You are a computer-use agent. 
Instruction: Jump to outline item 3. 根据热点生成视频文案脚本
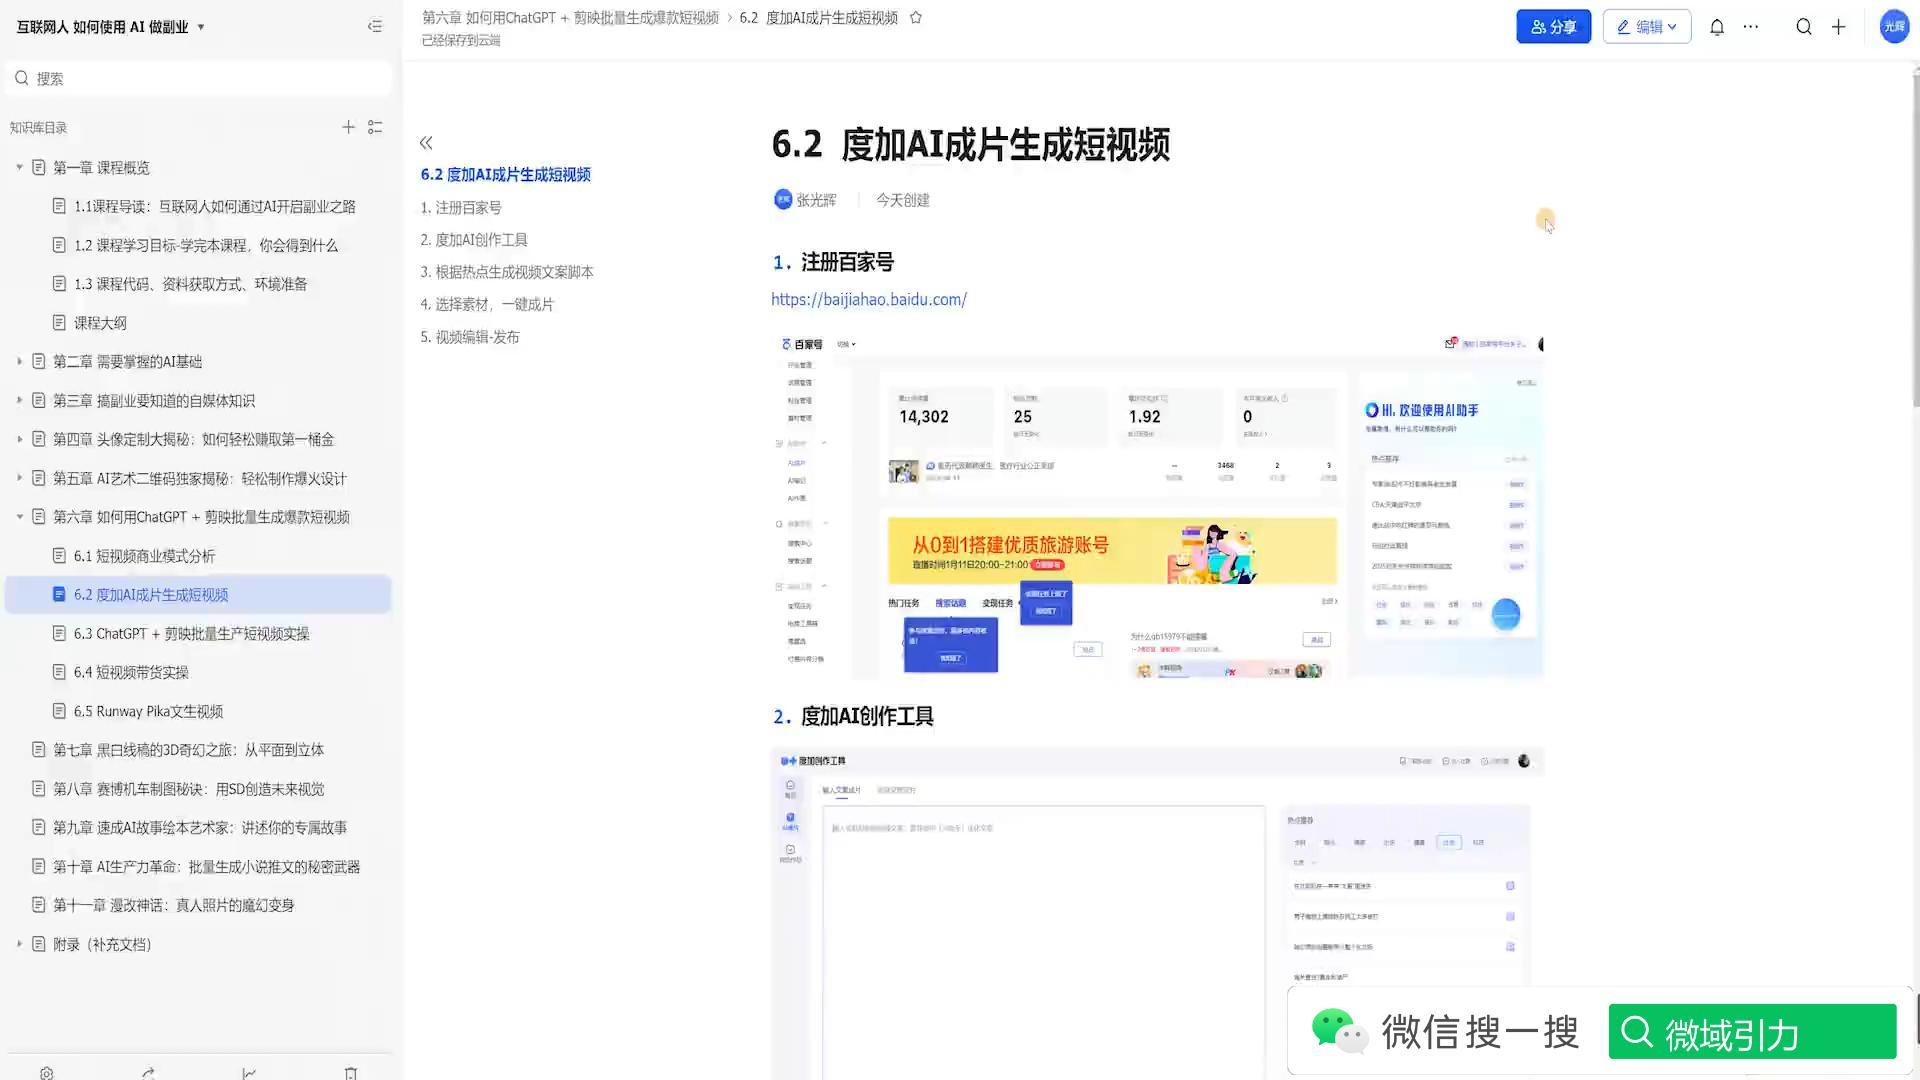pyautogui.click(x=507, y=271)
